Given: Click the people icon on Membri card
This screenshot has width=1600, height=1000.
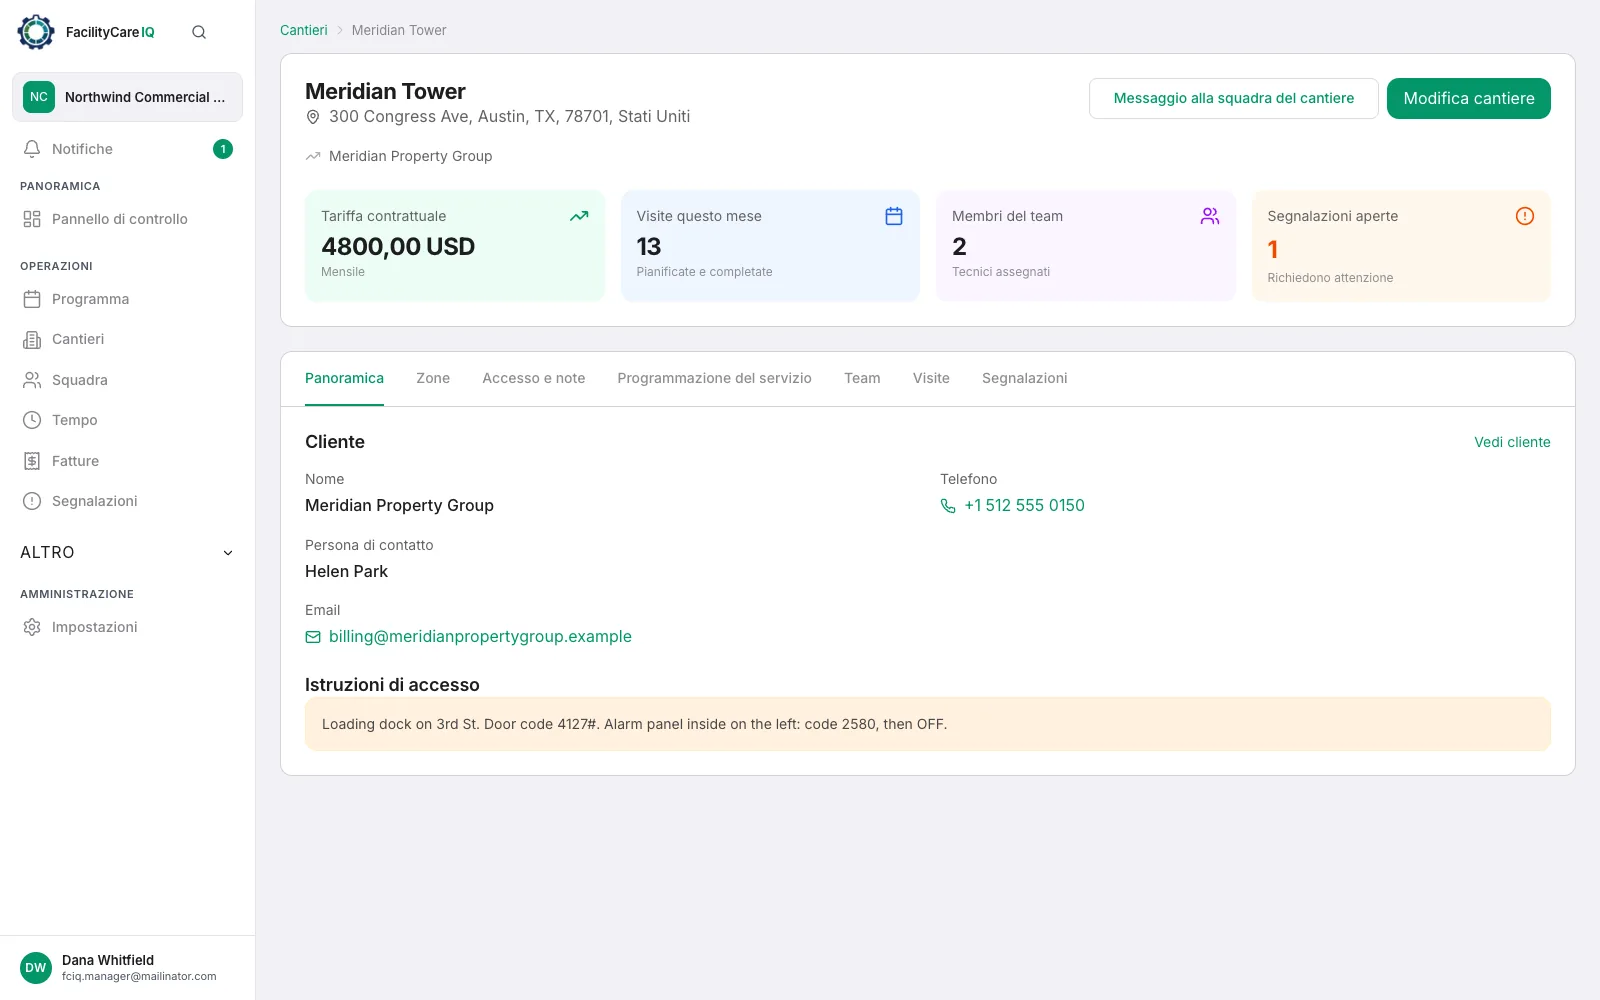Looking at the screenshot, I should (1210, 216).
